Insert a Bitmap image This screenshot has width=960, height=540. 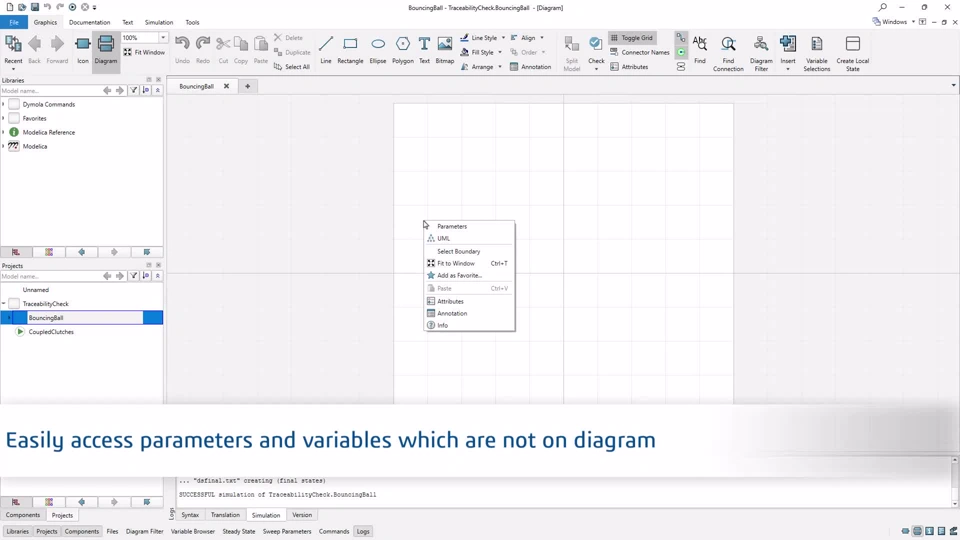click(444, 51)
